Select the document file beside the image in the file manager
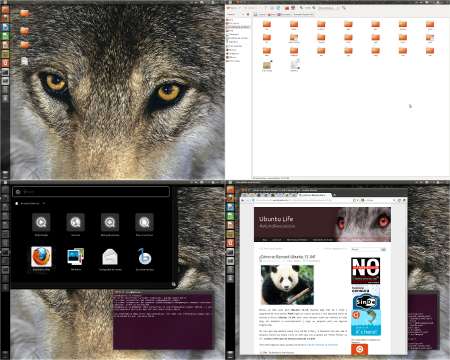This screenshot has width=450, height=360. click(x=295, y=65)
